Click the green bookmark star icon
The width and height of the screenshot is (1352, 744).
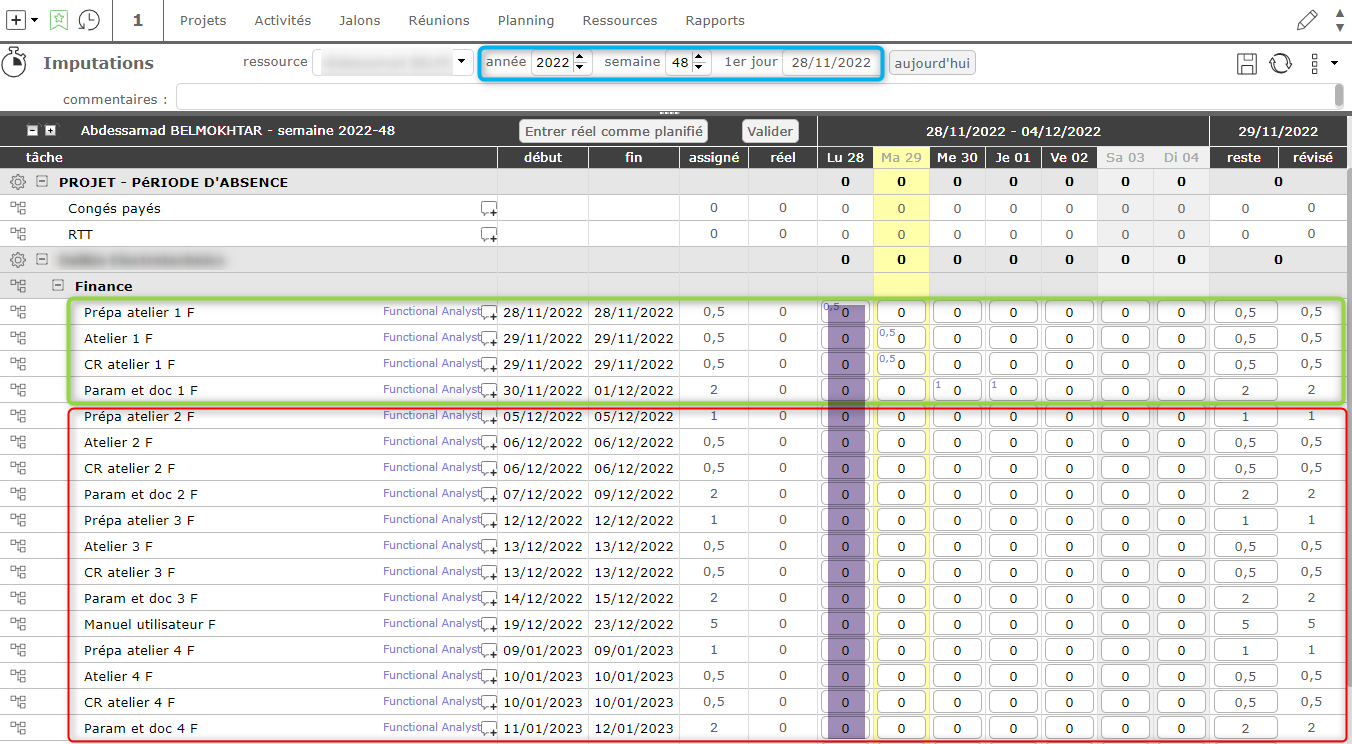[x=59, y=20]
